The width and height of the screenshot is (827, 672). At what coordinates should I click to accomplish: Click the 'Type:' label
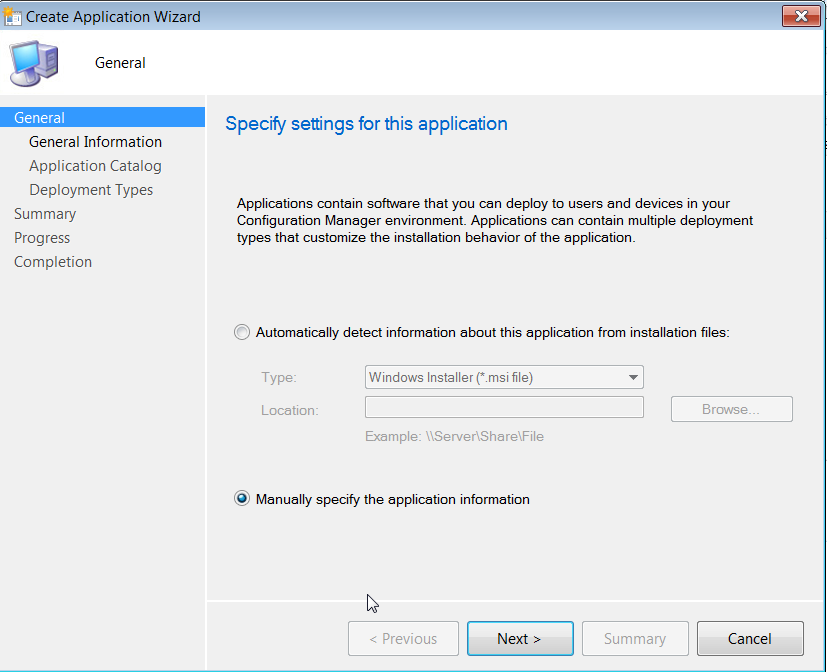pyautogui.click(x=279, y=378)
